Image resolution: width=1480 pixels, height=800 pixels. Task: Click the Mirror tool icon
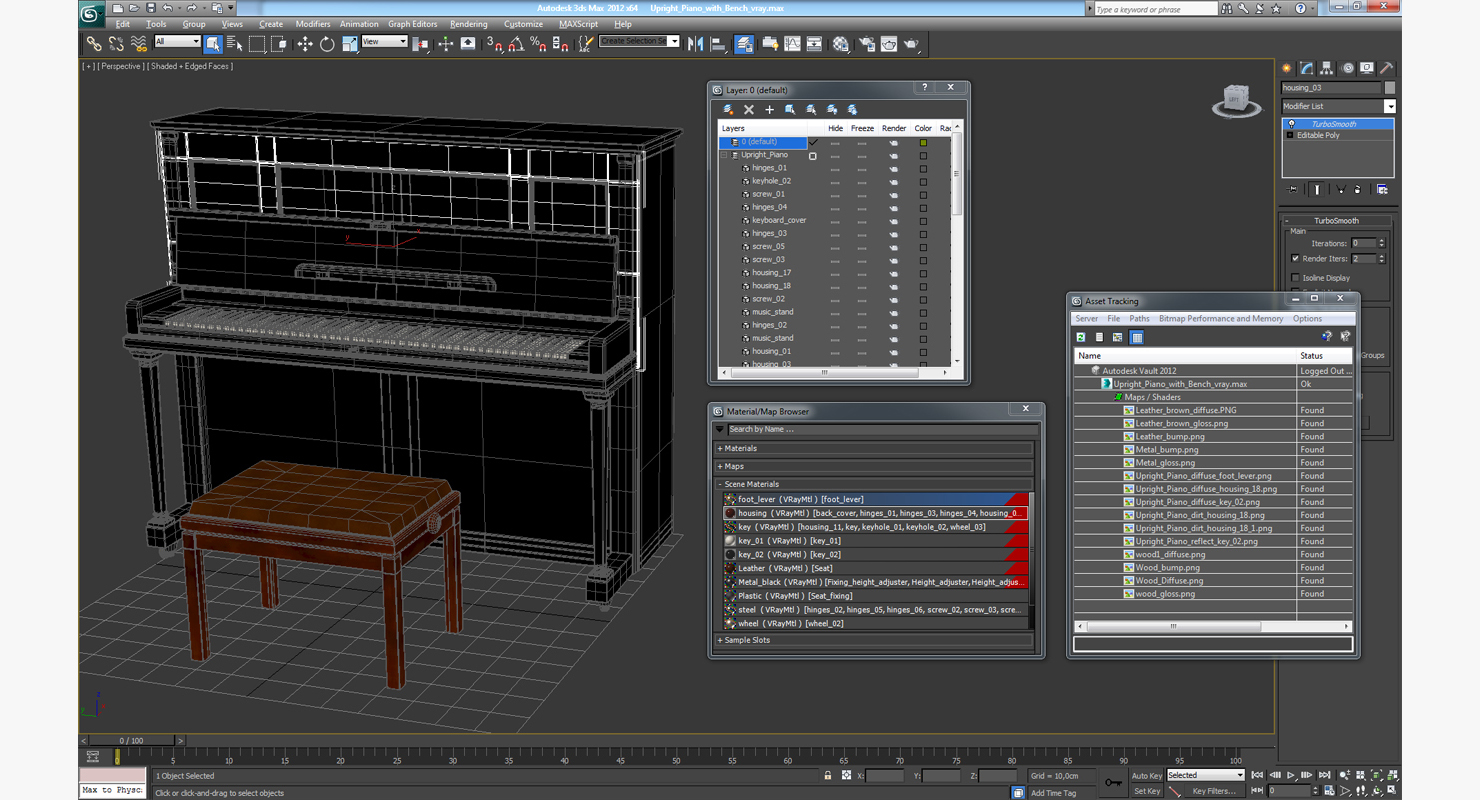tap(696, 44)
